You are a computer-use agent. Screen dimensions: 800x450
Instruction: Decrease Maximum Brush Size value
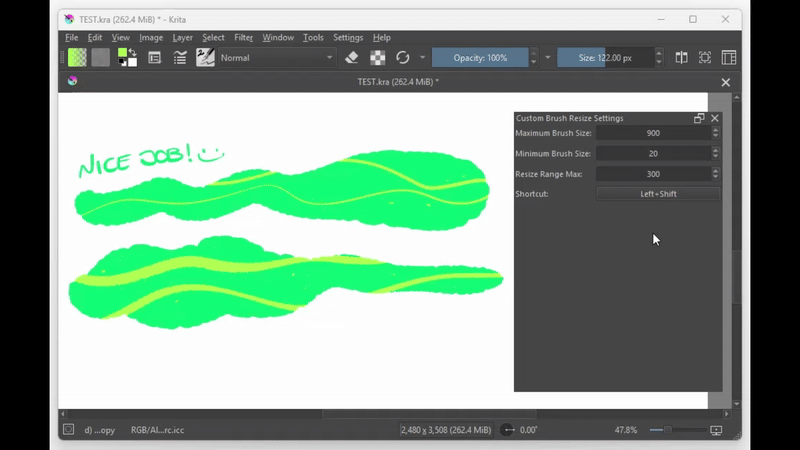coord(715,137)
